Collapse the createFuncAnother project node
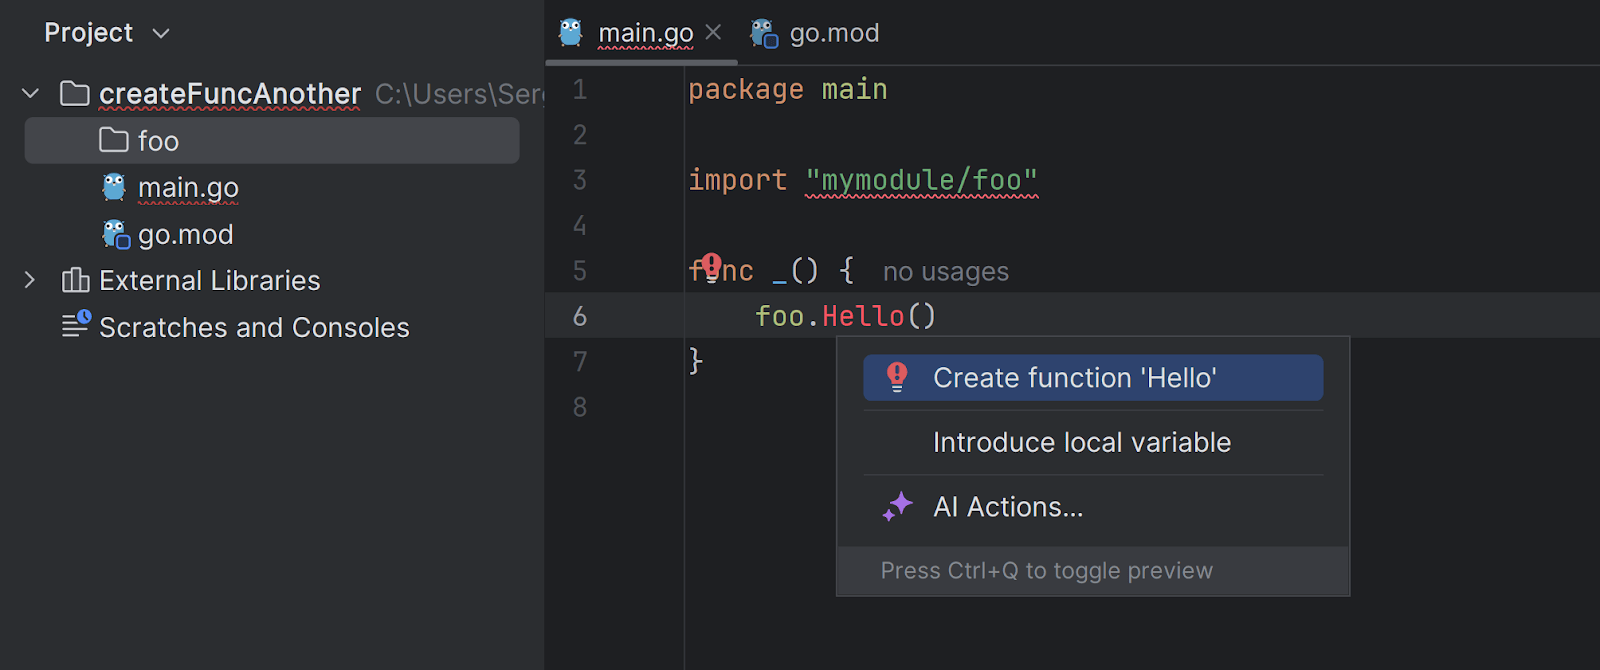The width and height of the screenshot is (1600, 670). 31,93
